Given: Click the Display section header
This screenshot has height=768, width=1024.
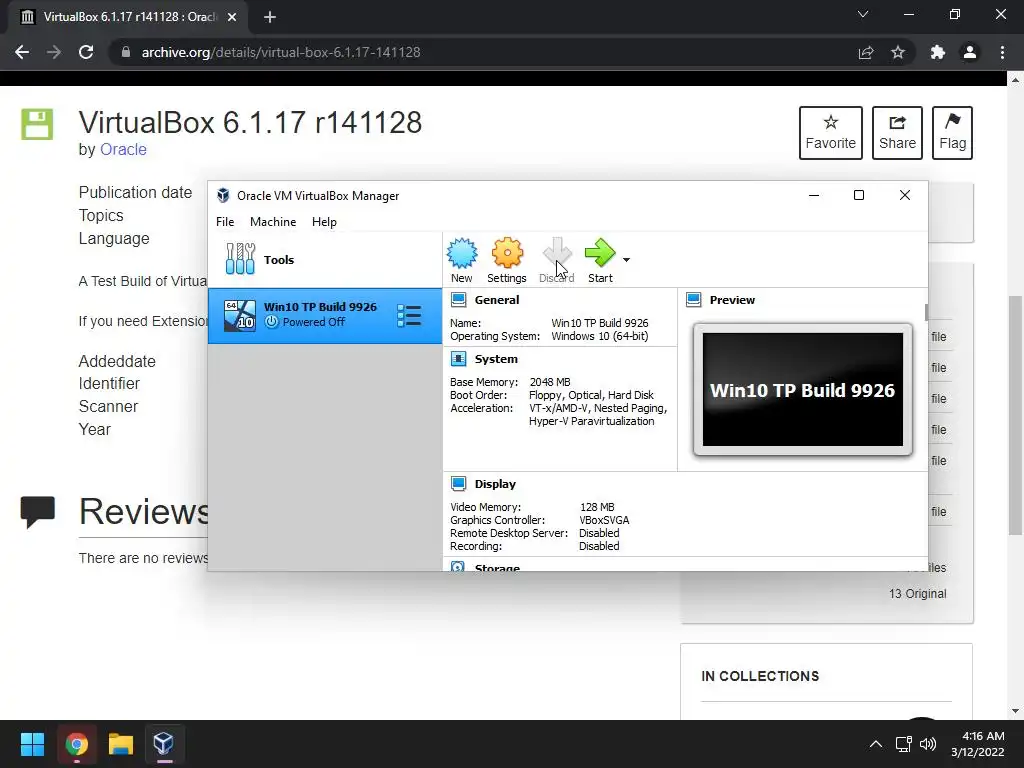Looking at the screenshot, I should (x=495, y=484).
